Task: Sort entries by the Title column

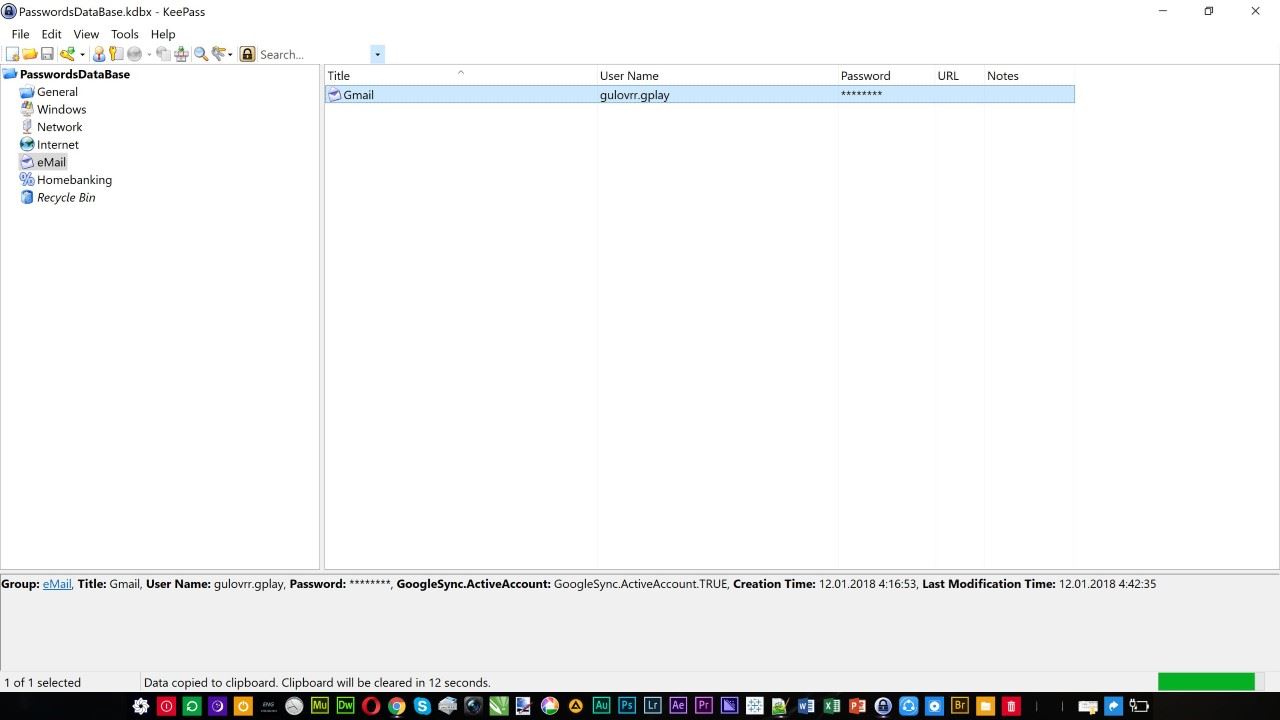Action: coord(461,76)
